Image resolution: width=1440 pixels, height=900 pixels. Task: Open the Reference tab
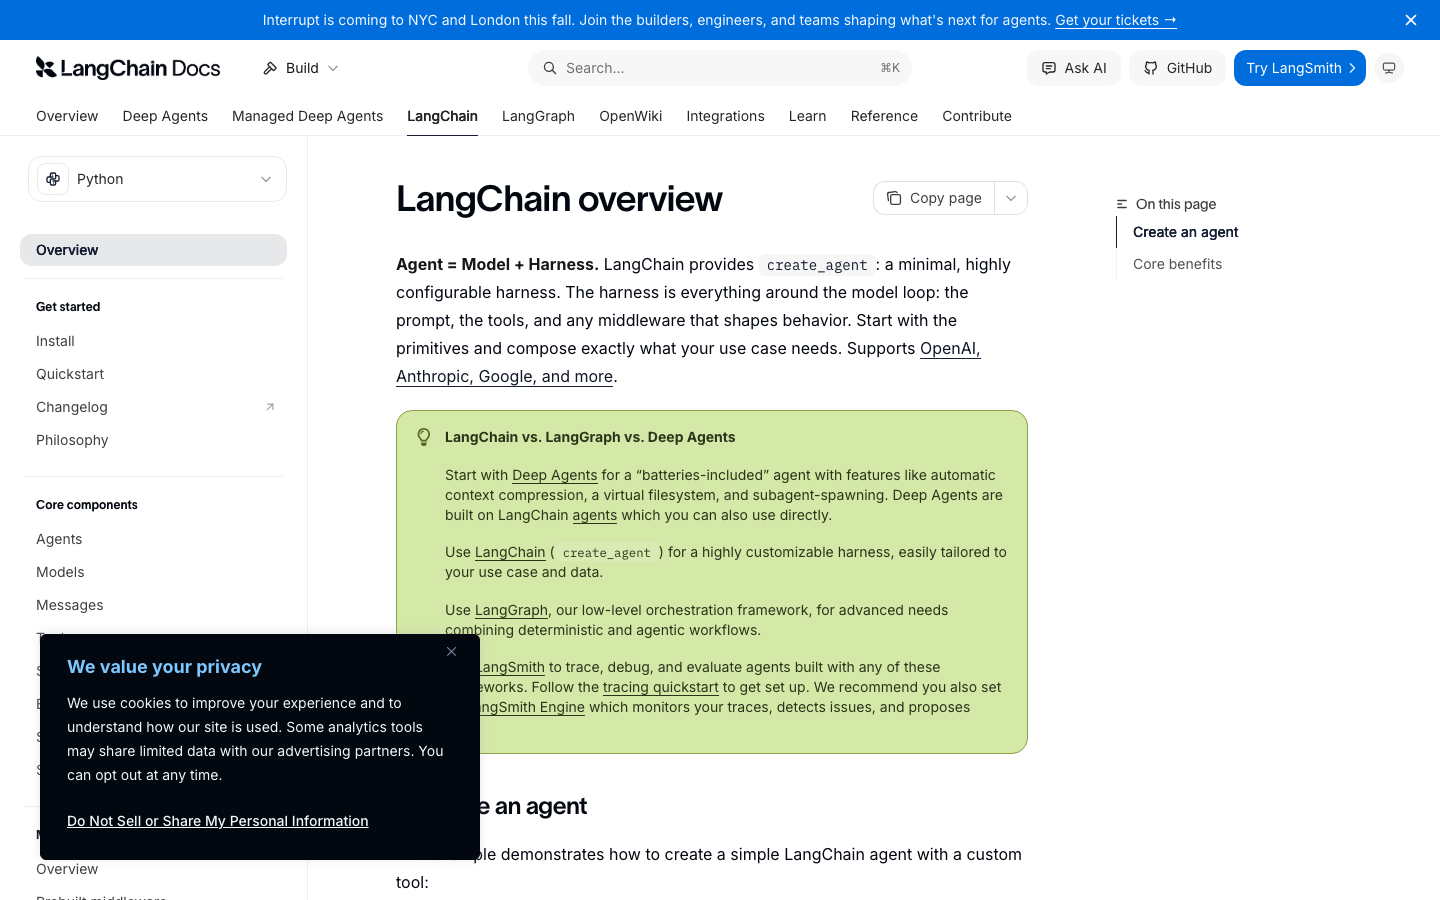pos(884,116)
